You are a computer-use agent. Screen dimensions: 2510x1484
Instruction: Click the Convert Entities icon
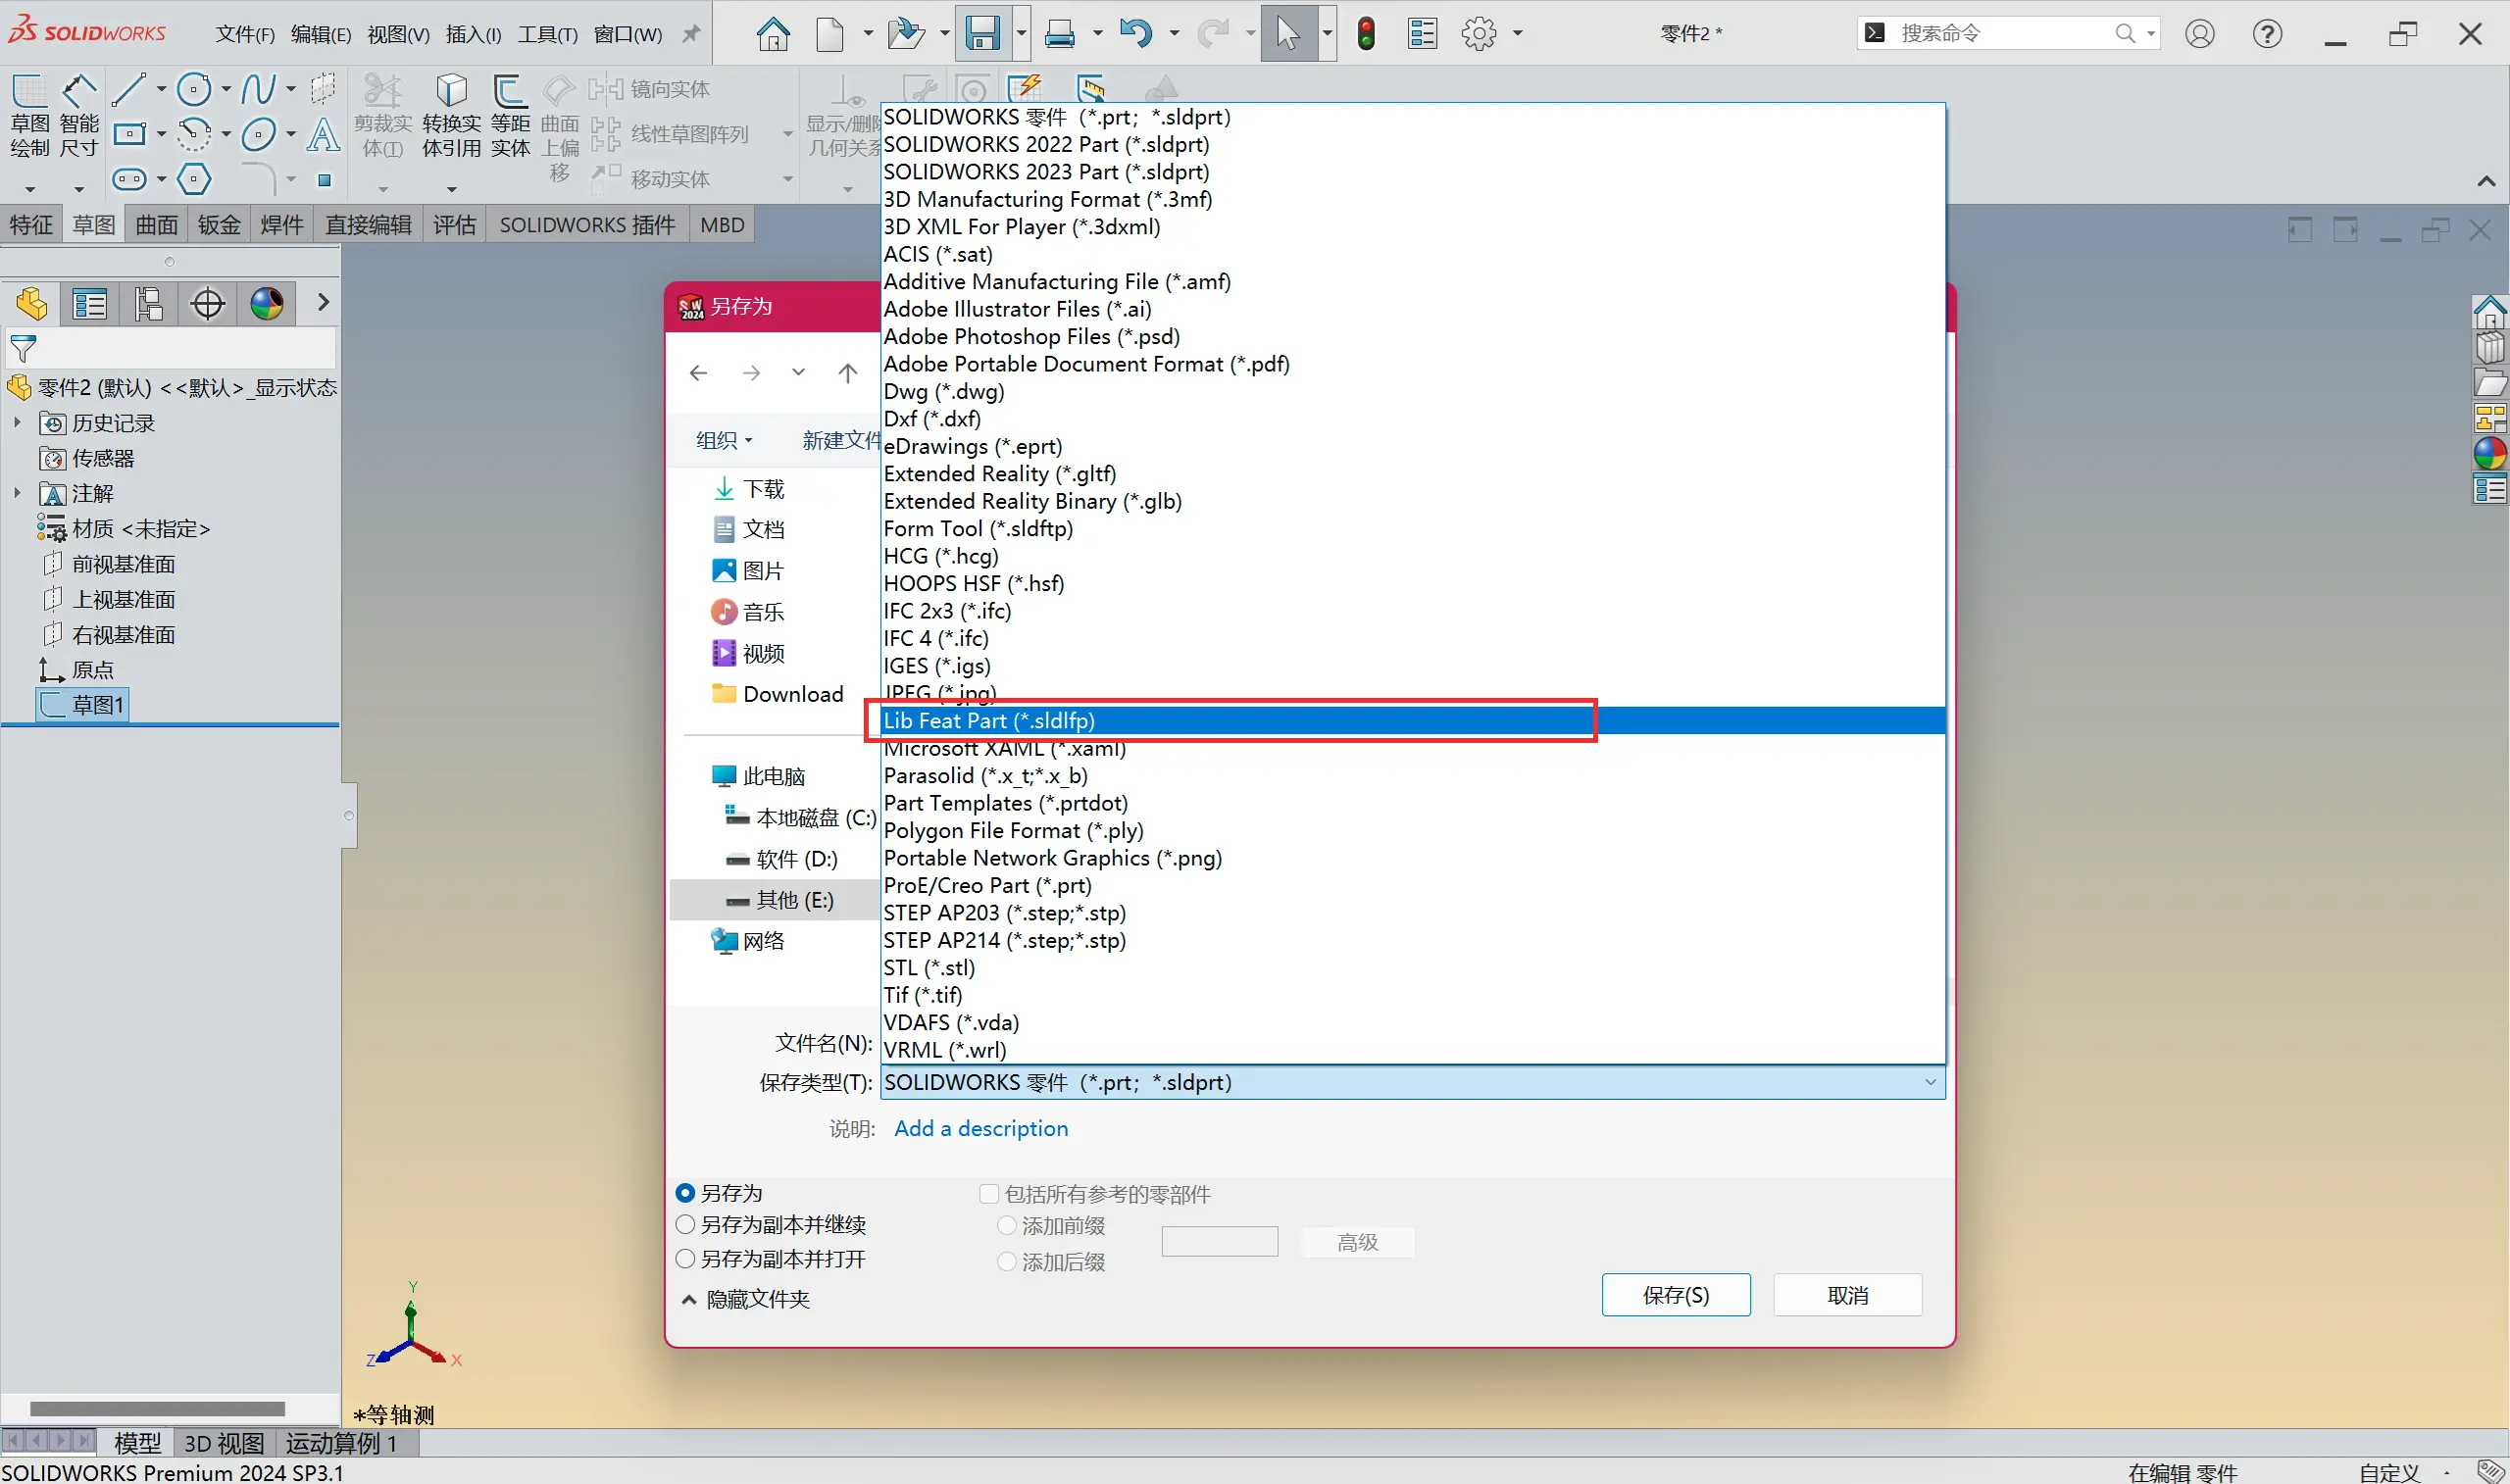[451, 92]
